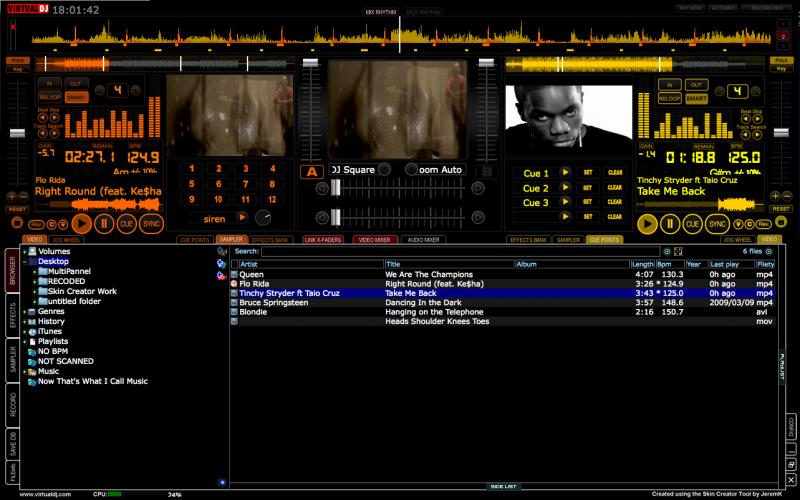Image resolution: width=800 pixels, height=500 pixels.
Task: Click CUE on the right yellow deck
Action: point(692,224)
